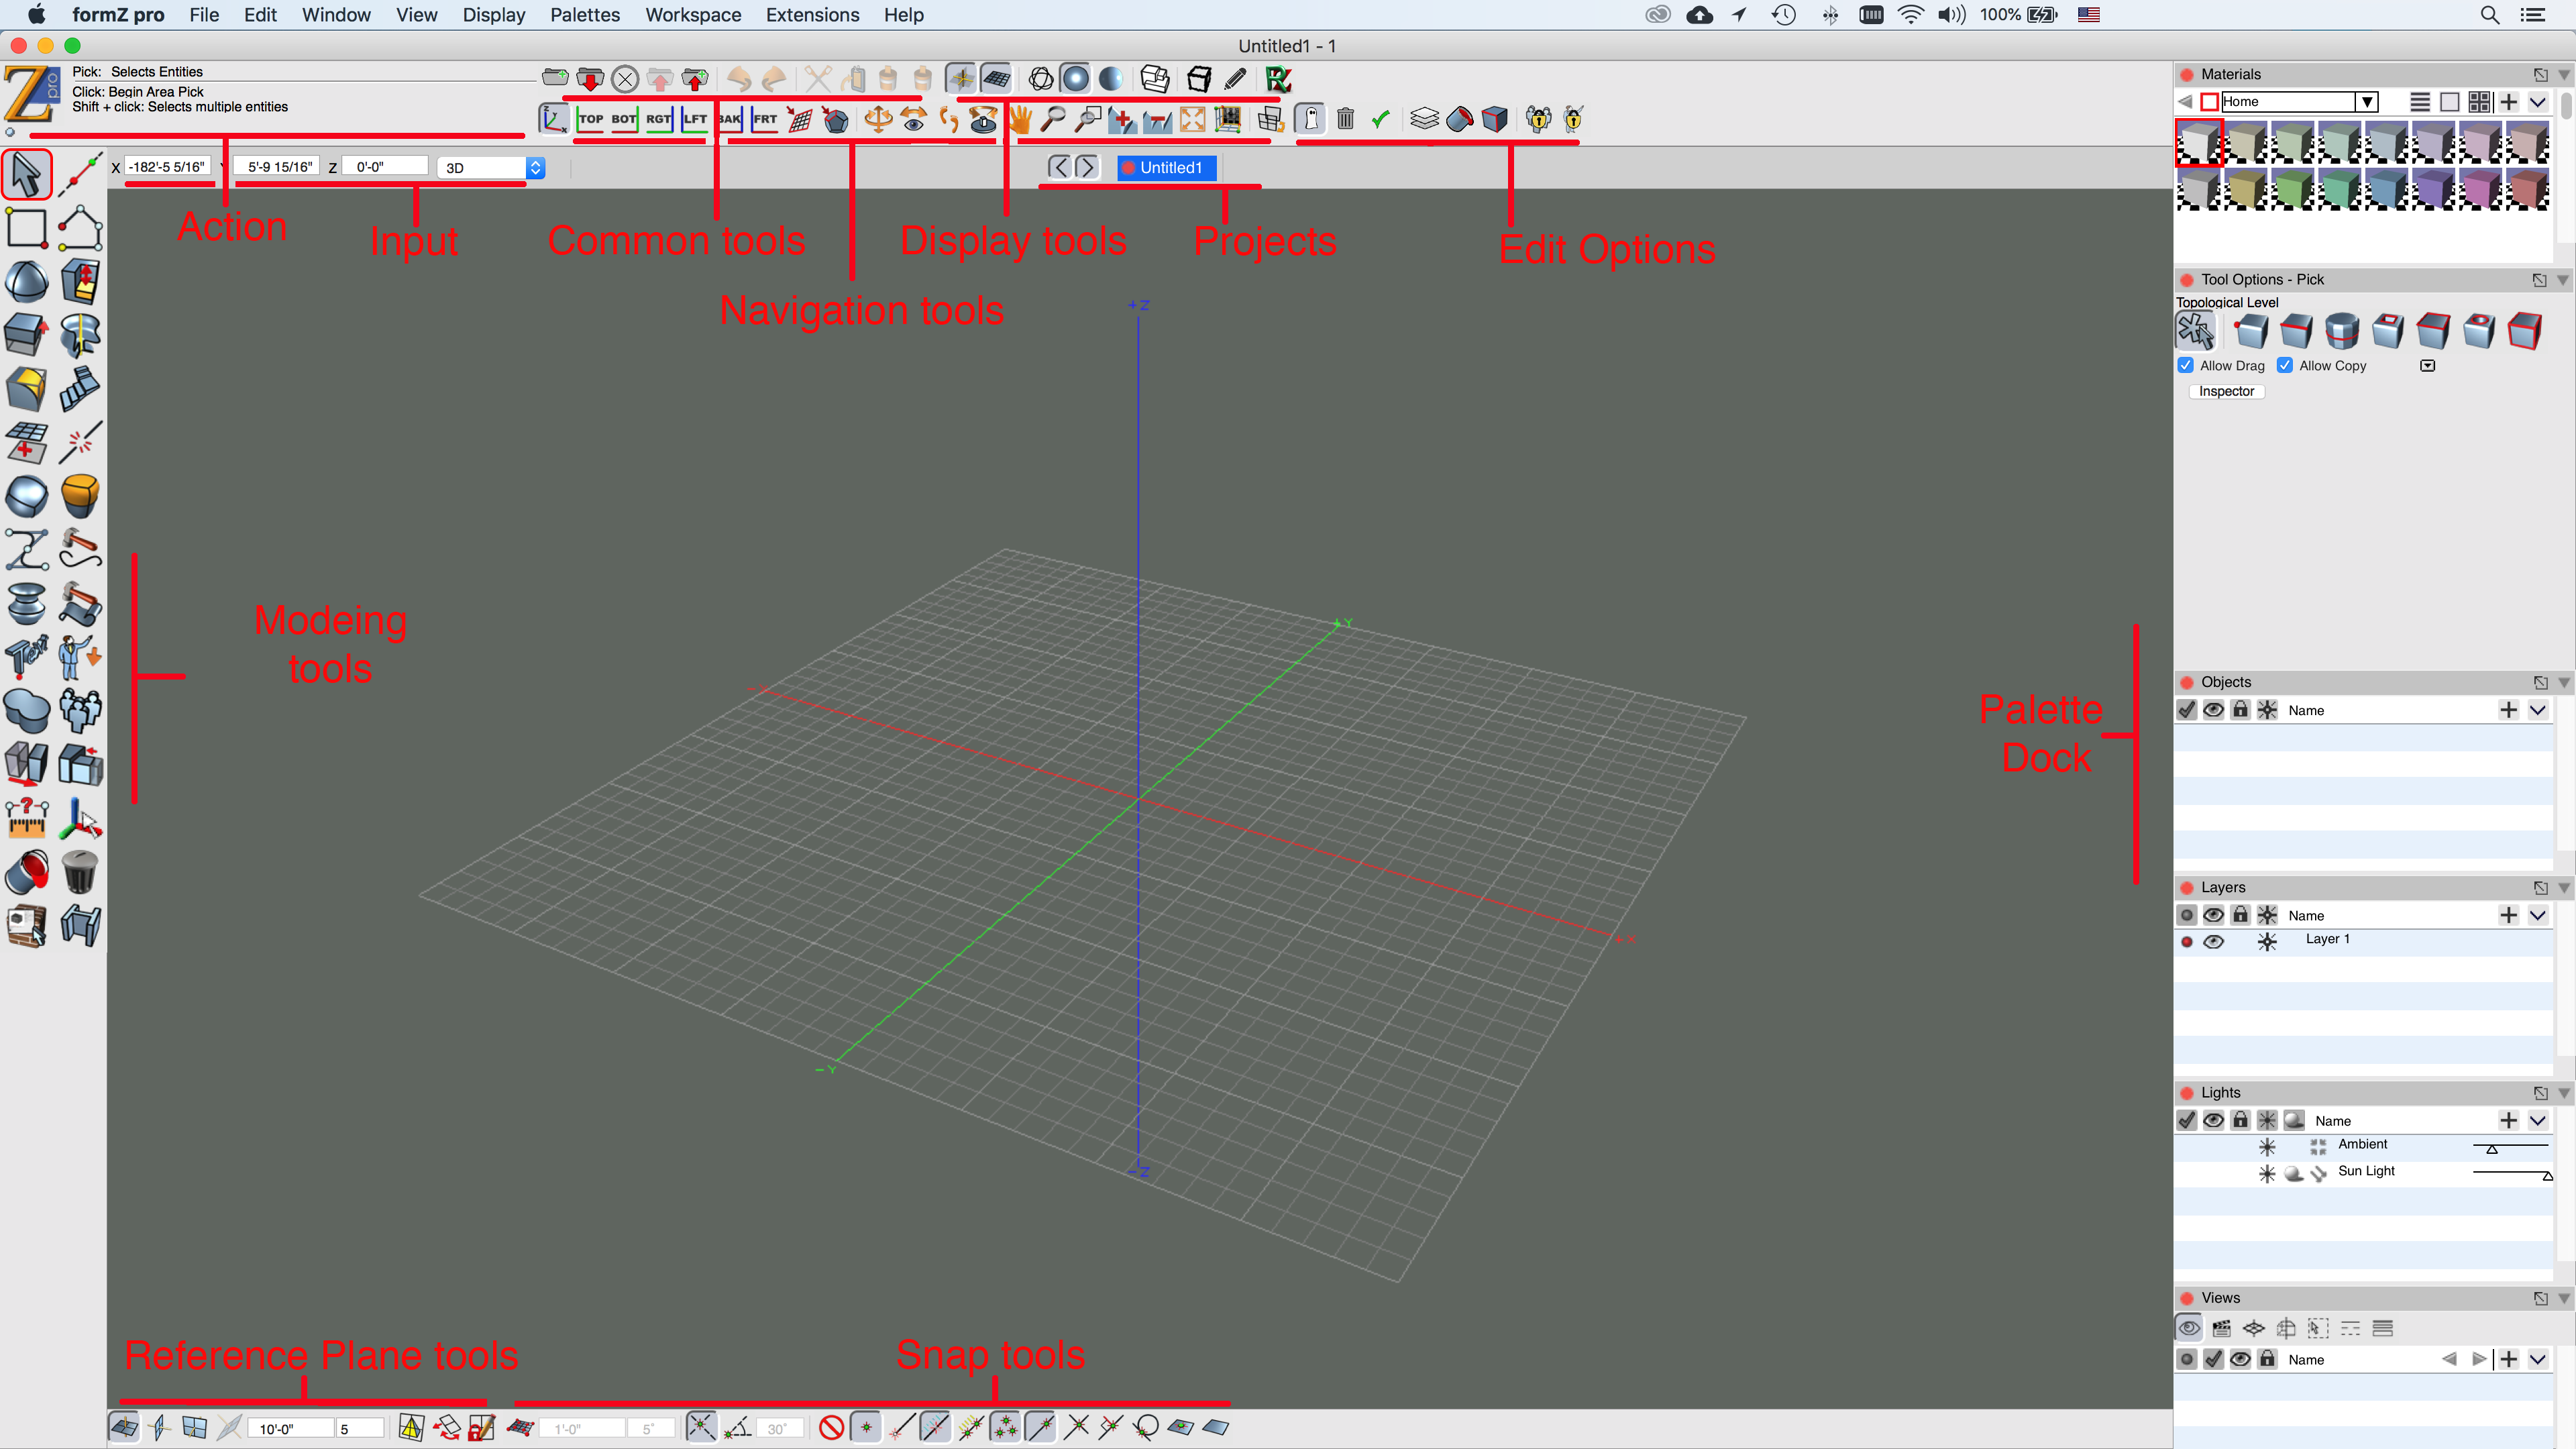Screen dimensions: 2576x1449
Task: Select the measurement ruler tool
Action: [x=27, y=819]
